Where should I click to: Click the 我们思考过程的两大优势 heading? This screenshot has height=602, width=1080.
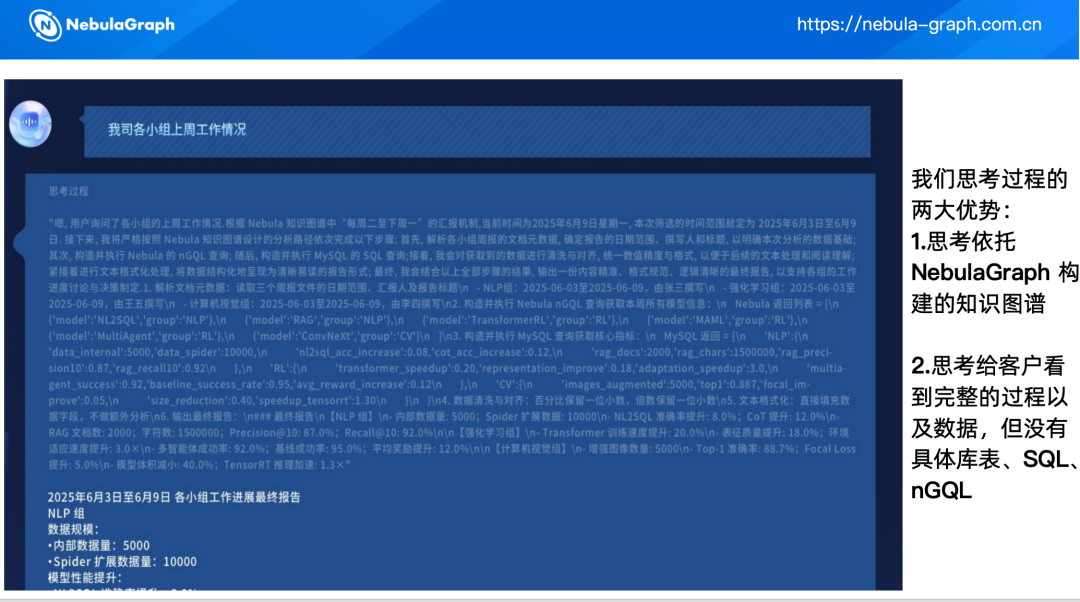[989, 194]
